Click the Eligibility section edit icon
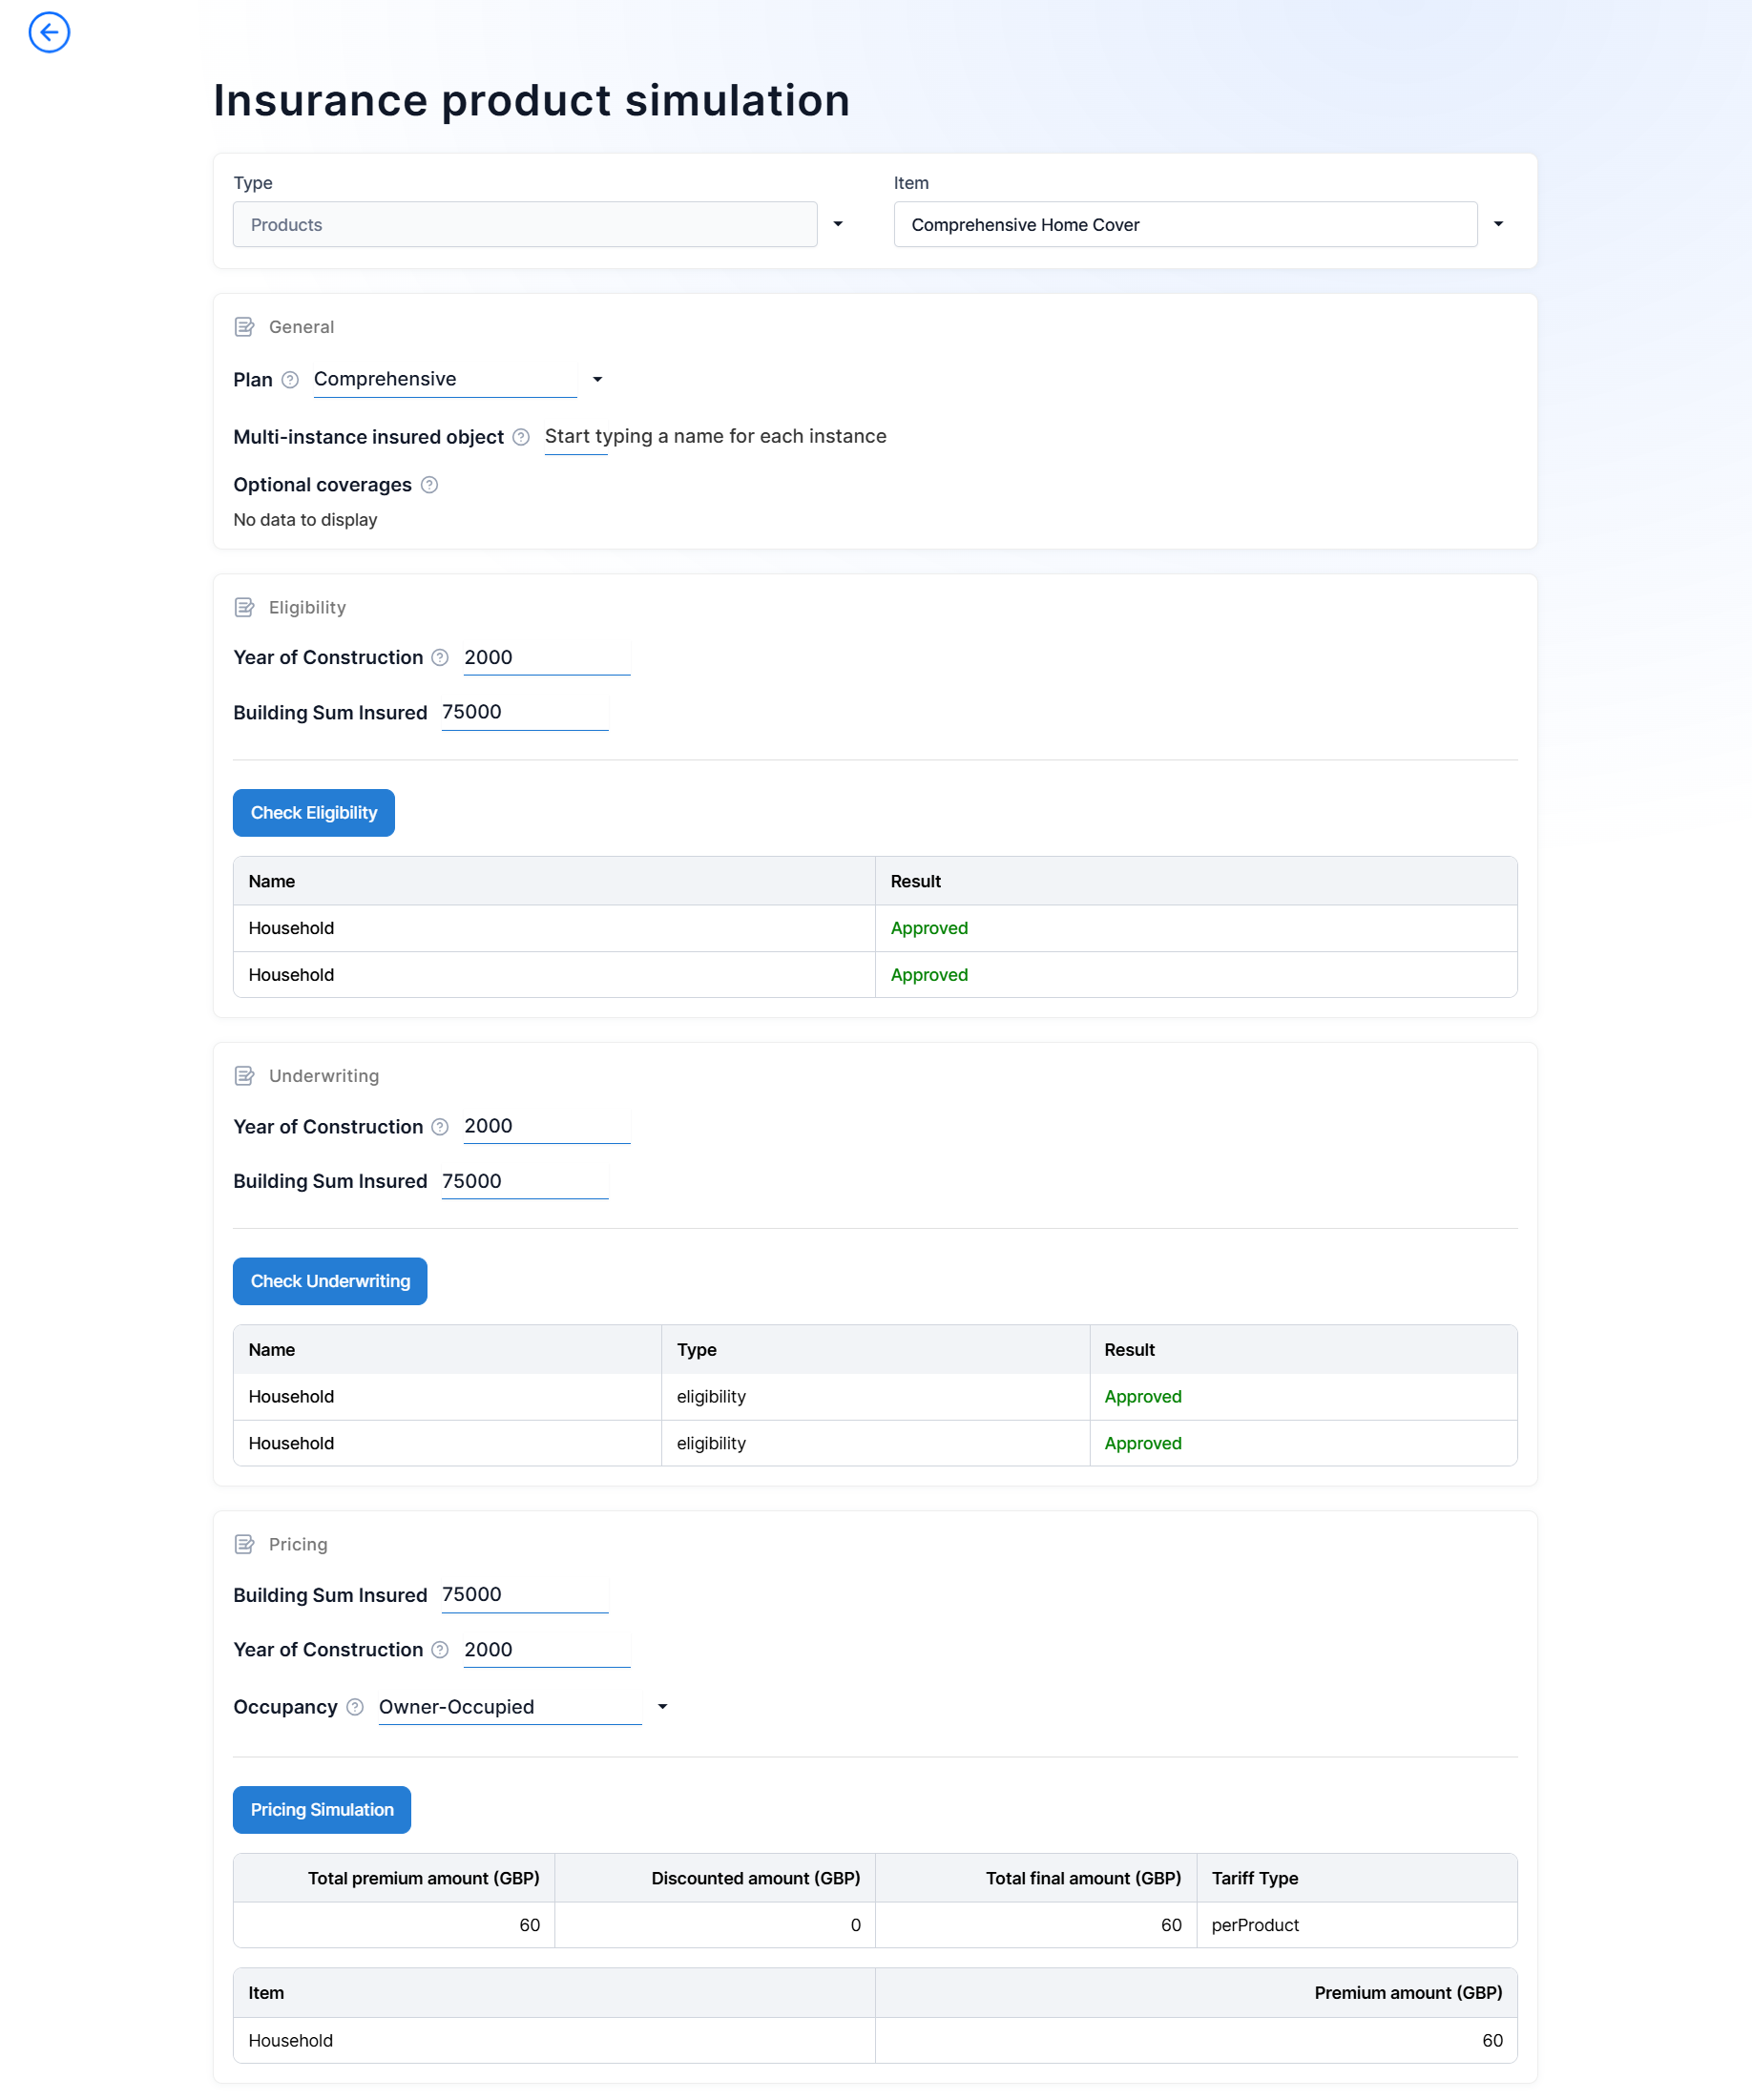This screenshot has width=1752, height=2100. (x=244, y=607)
